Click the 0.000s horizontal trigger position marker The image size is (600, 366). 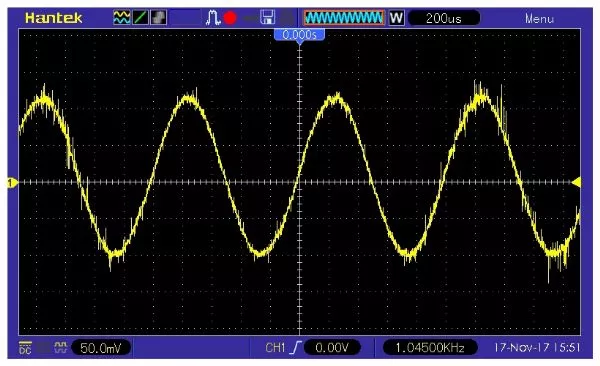(299, 36)
